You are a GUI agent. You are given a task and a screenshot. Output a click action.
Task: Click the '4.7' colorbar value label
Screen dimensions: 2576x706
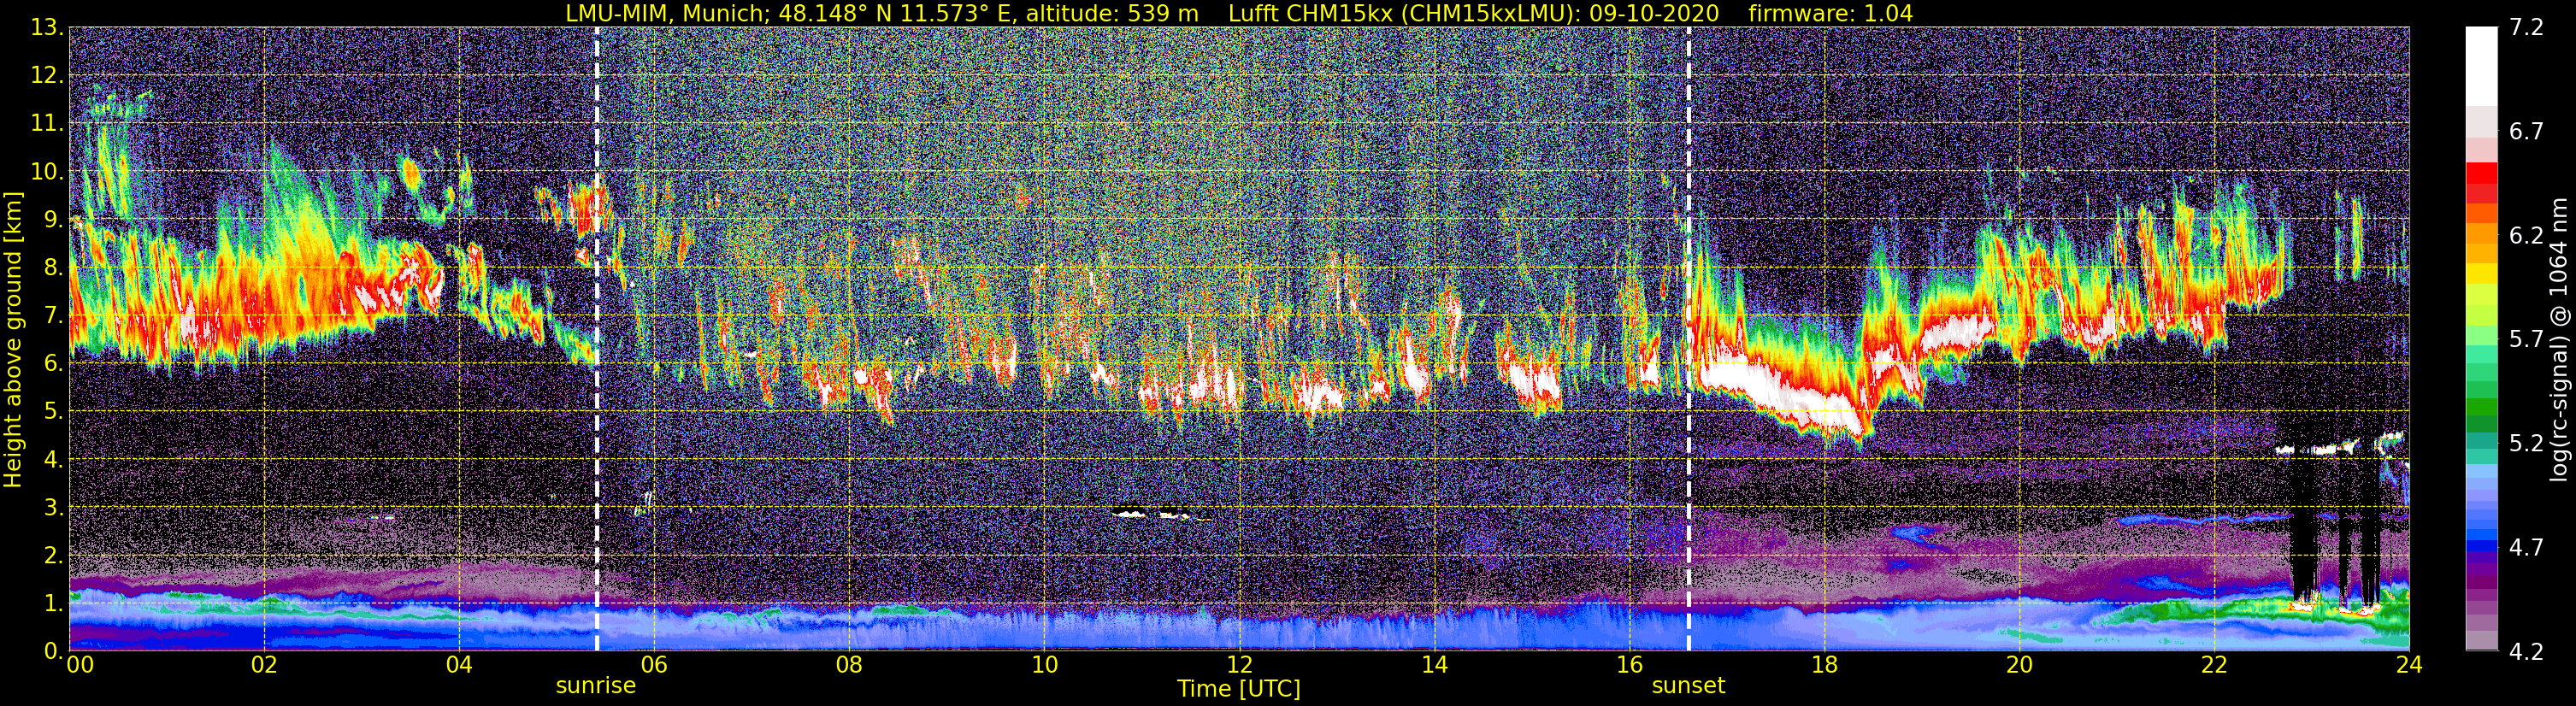point(2526,548)
